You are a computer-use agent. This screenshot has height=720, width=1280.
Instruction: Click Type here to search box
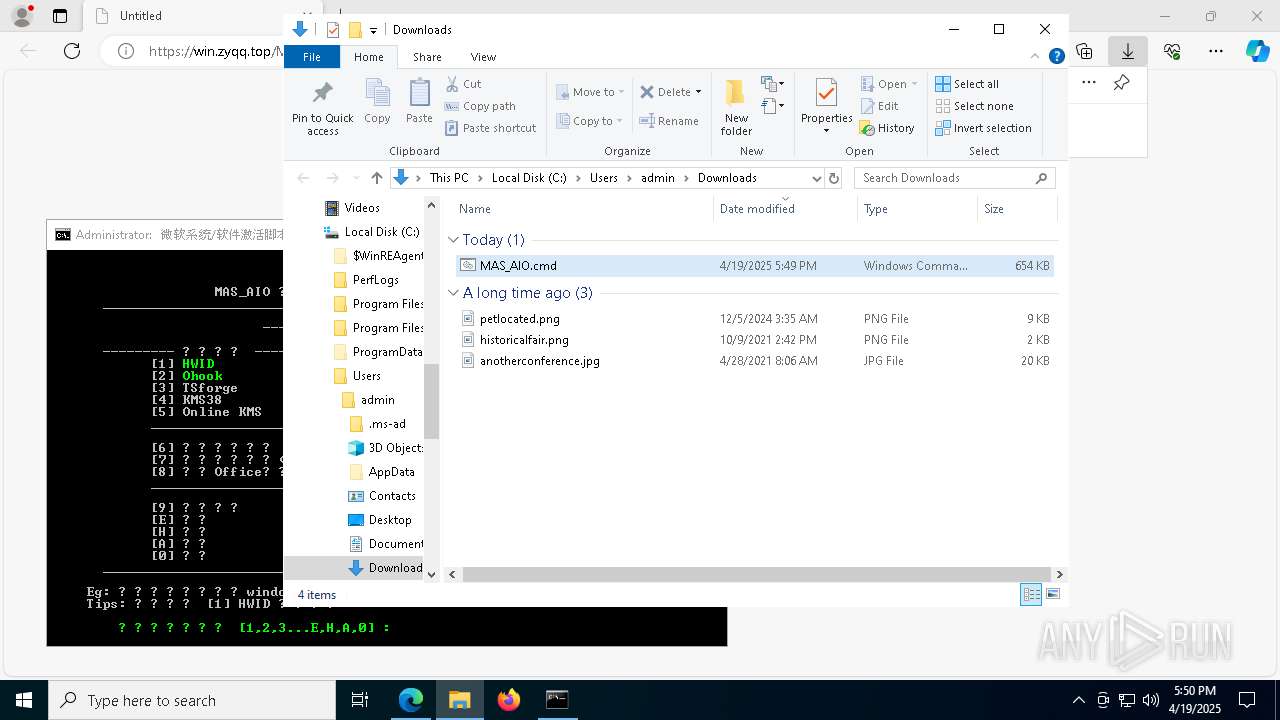(192, 700)
